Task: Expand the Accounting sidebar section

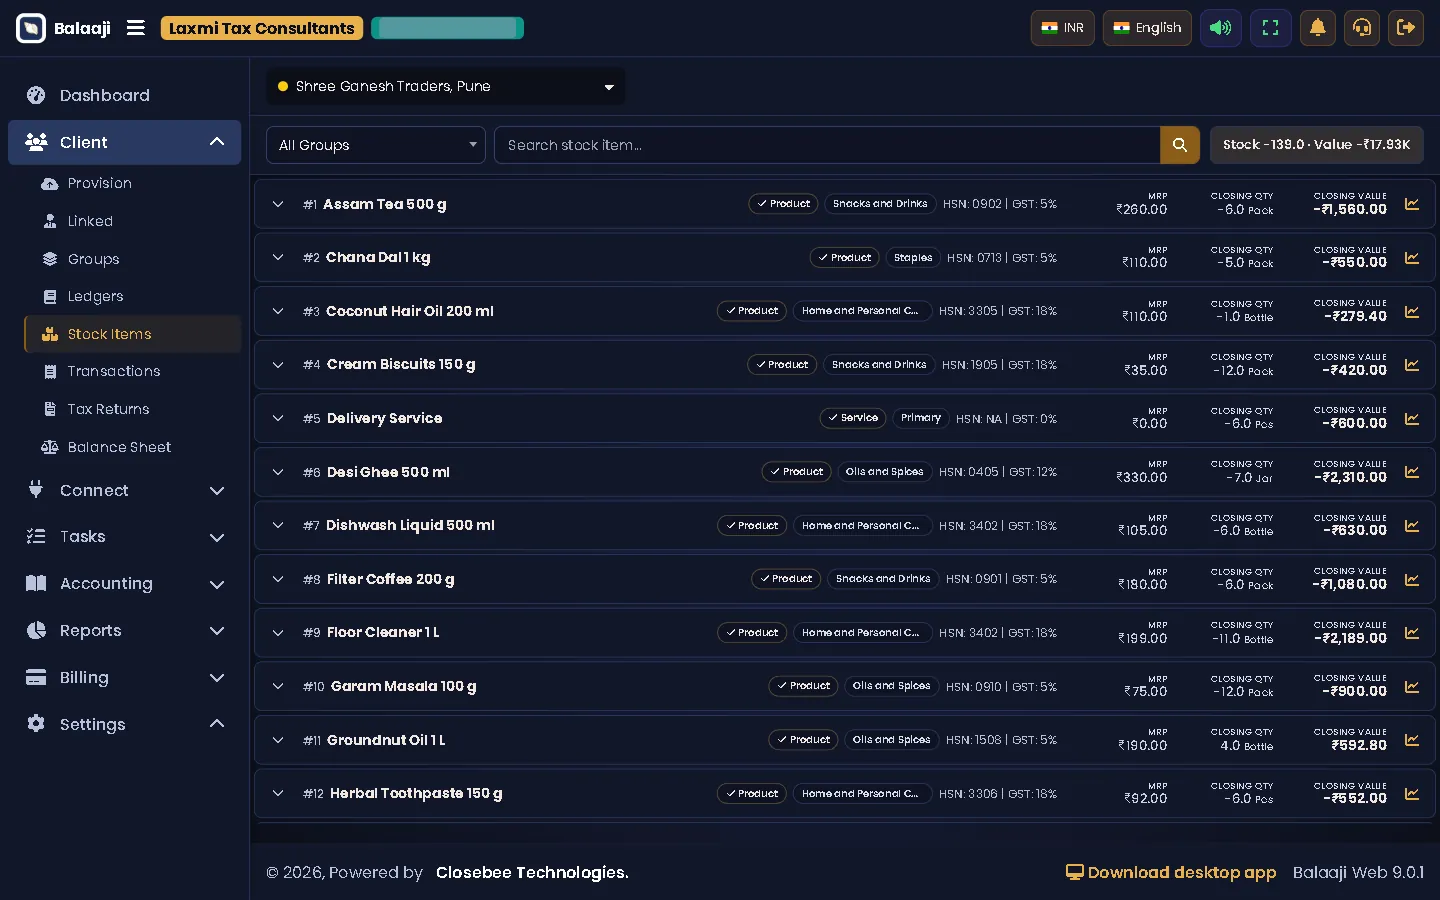Action: click(x=125, y=584)
